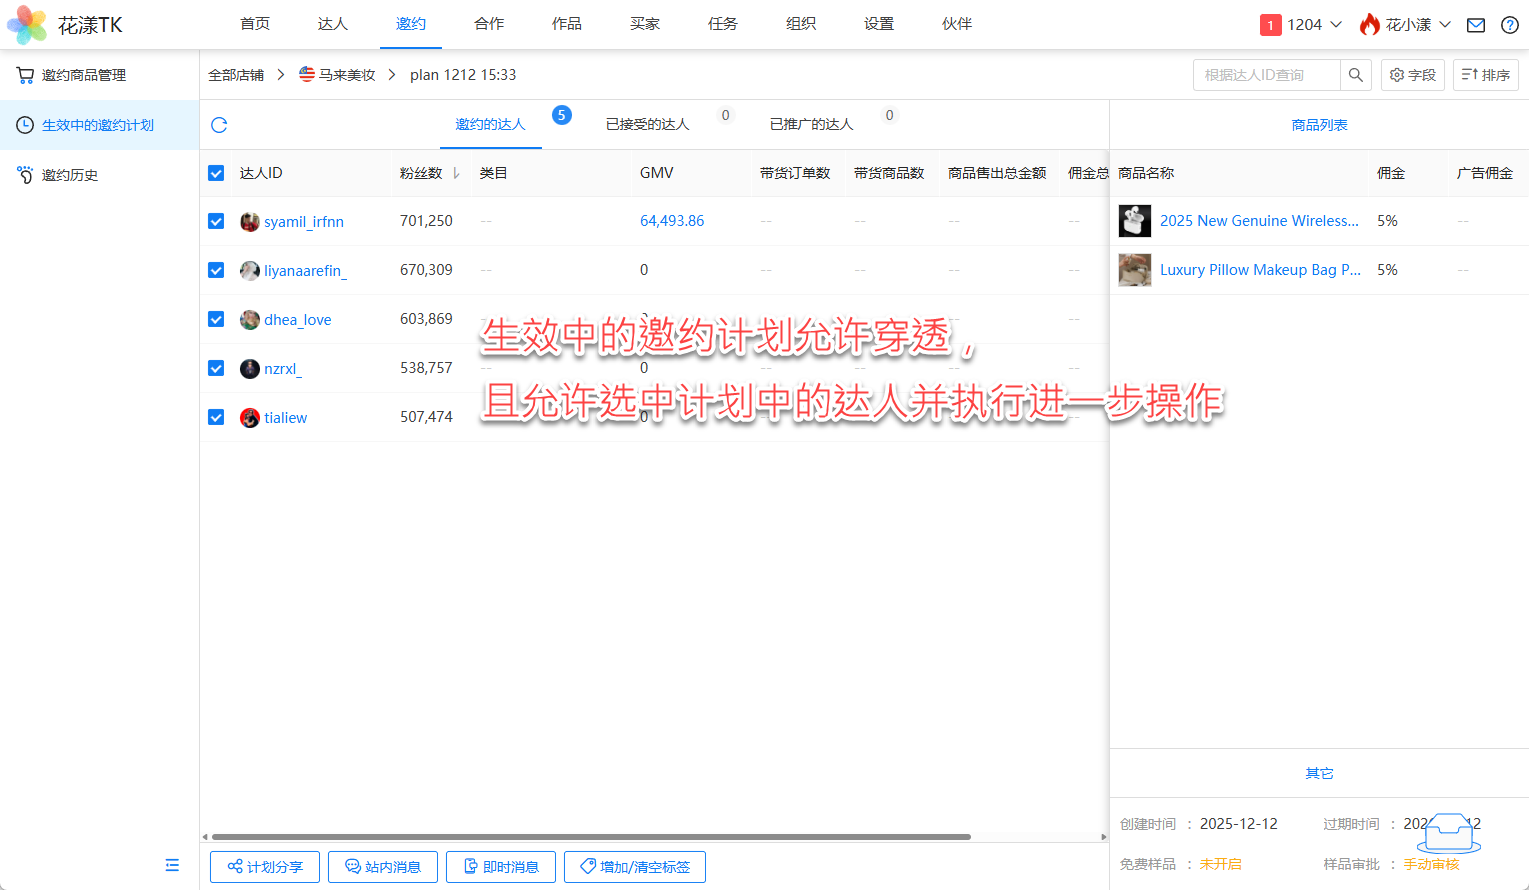Open the 合作 menu in the top navigation
Viewport: 1529px width, 890px height.
[x=489, y=24]
